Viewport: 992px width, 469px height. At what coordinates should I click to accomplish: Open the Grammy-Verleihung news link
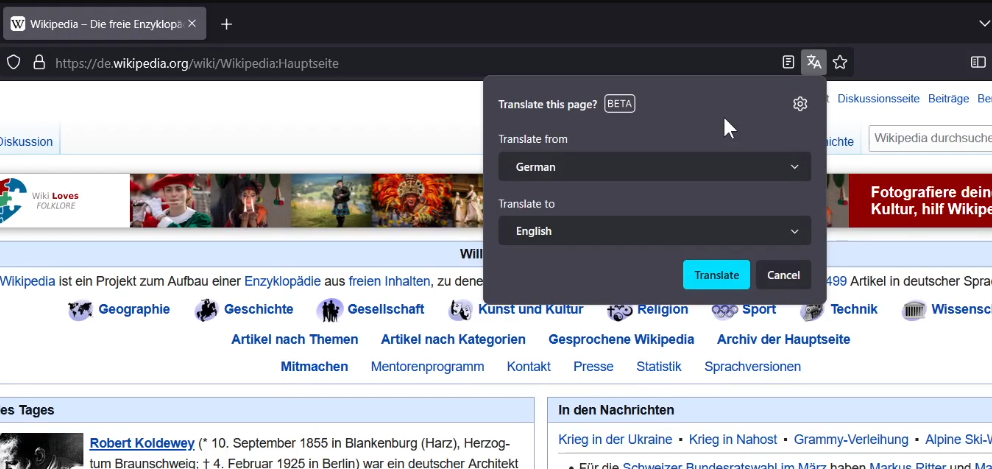(x=851, y=439)
